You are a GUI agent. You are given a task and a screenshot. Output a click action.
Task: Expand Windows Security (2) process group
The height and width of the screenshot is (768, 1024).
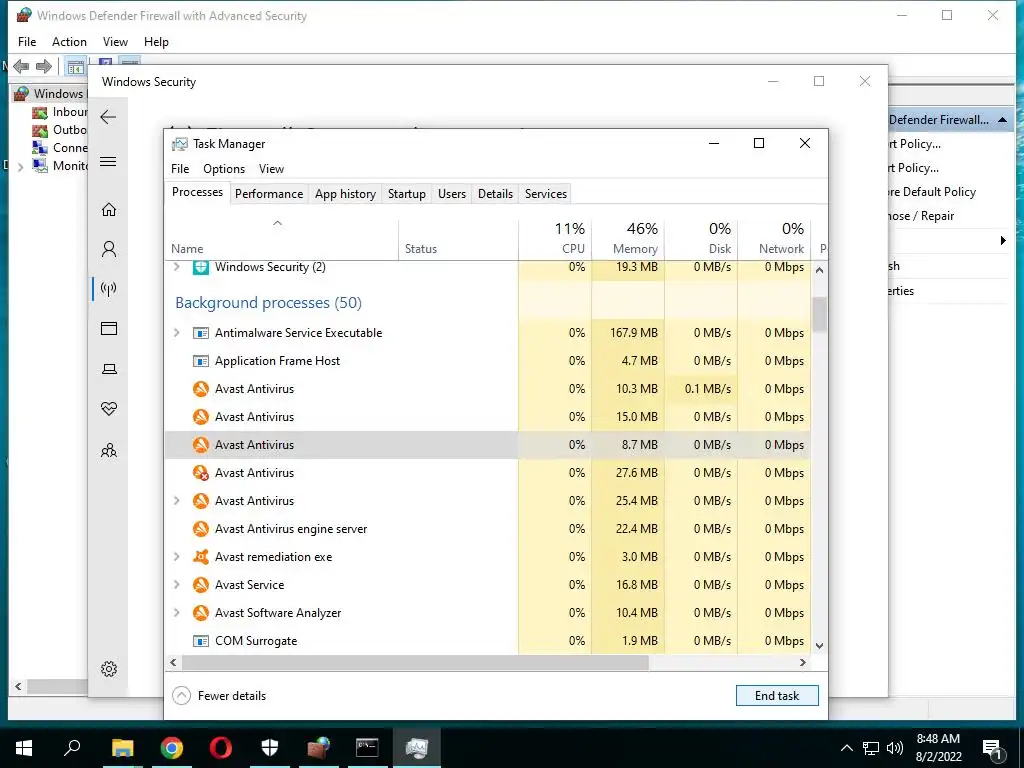176,266
